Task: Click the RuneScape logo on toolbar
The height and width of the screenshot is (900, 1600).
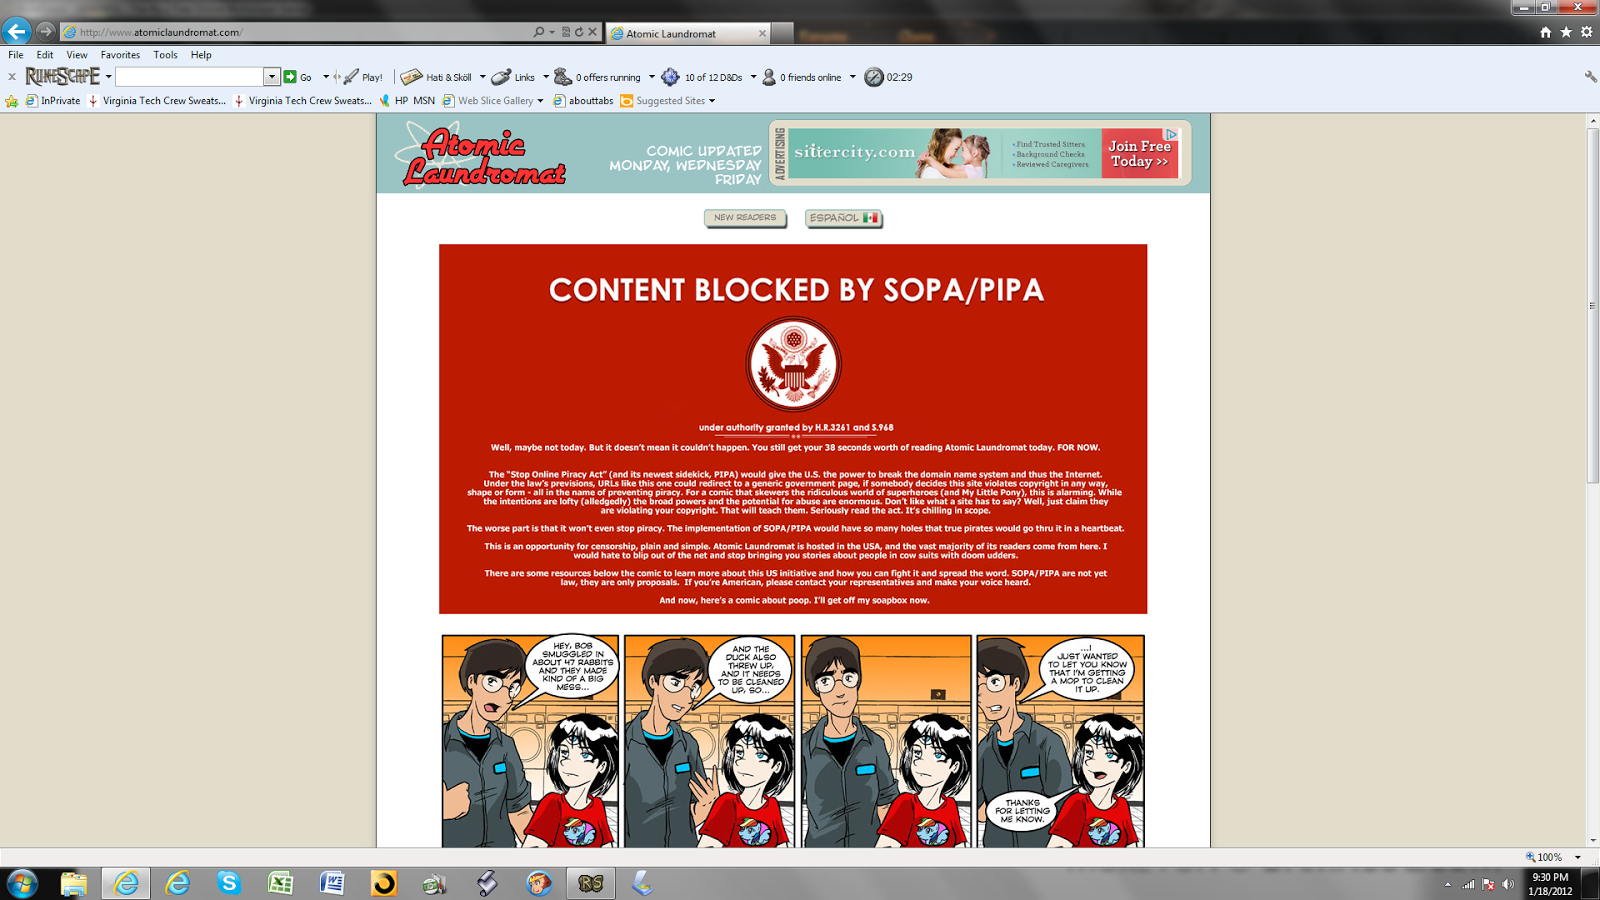Action: (x=62, y=77)
